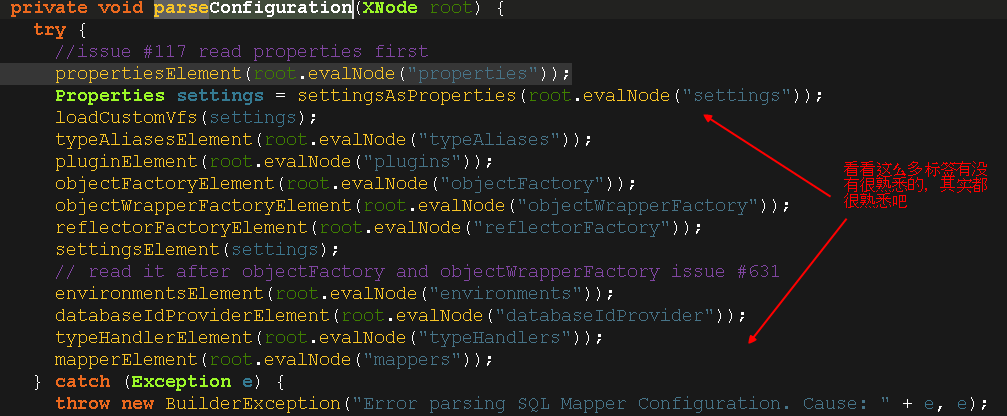Click the catch keyword
The image size is (1007, 416).
[83, 382]
